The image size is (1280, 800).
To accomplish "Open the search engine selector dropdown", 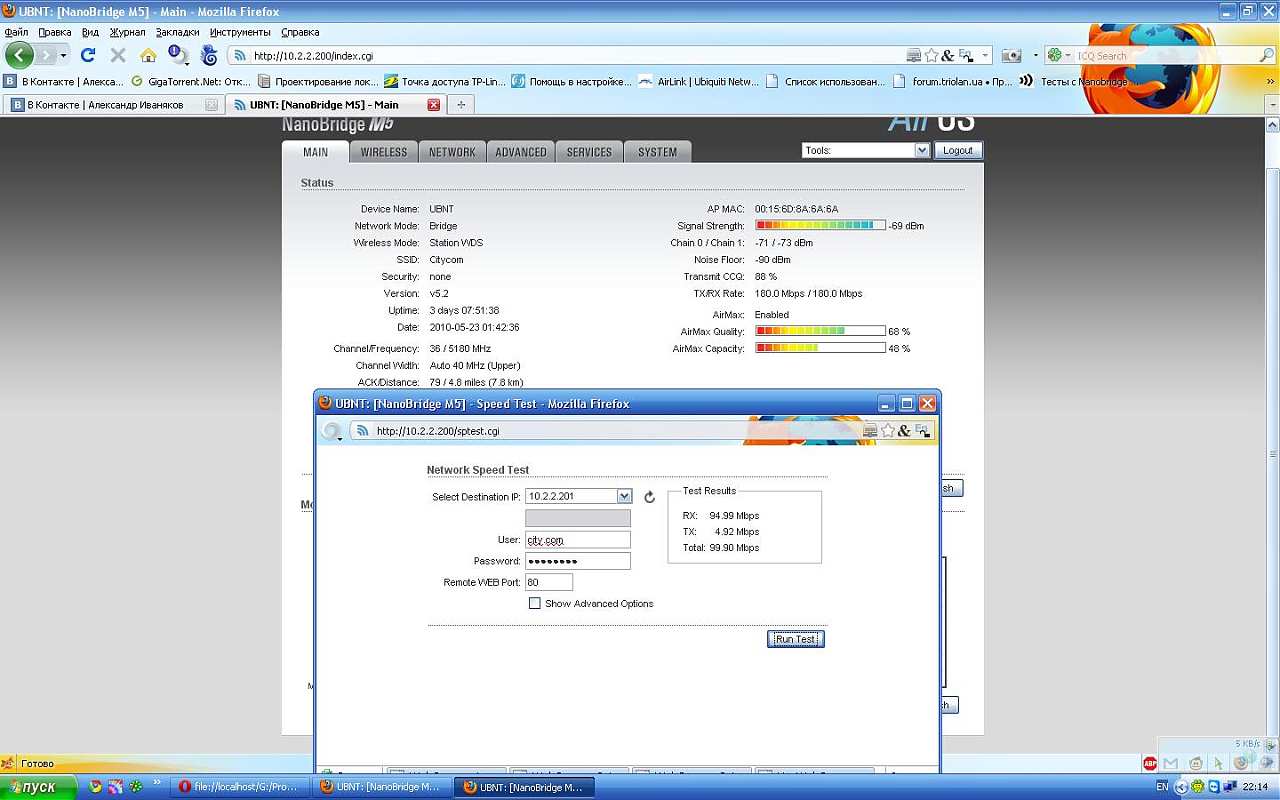I will pyautogui.click(x=1059, y=56).
